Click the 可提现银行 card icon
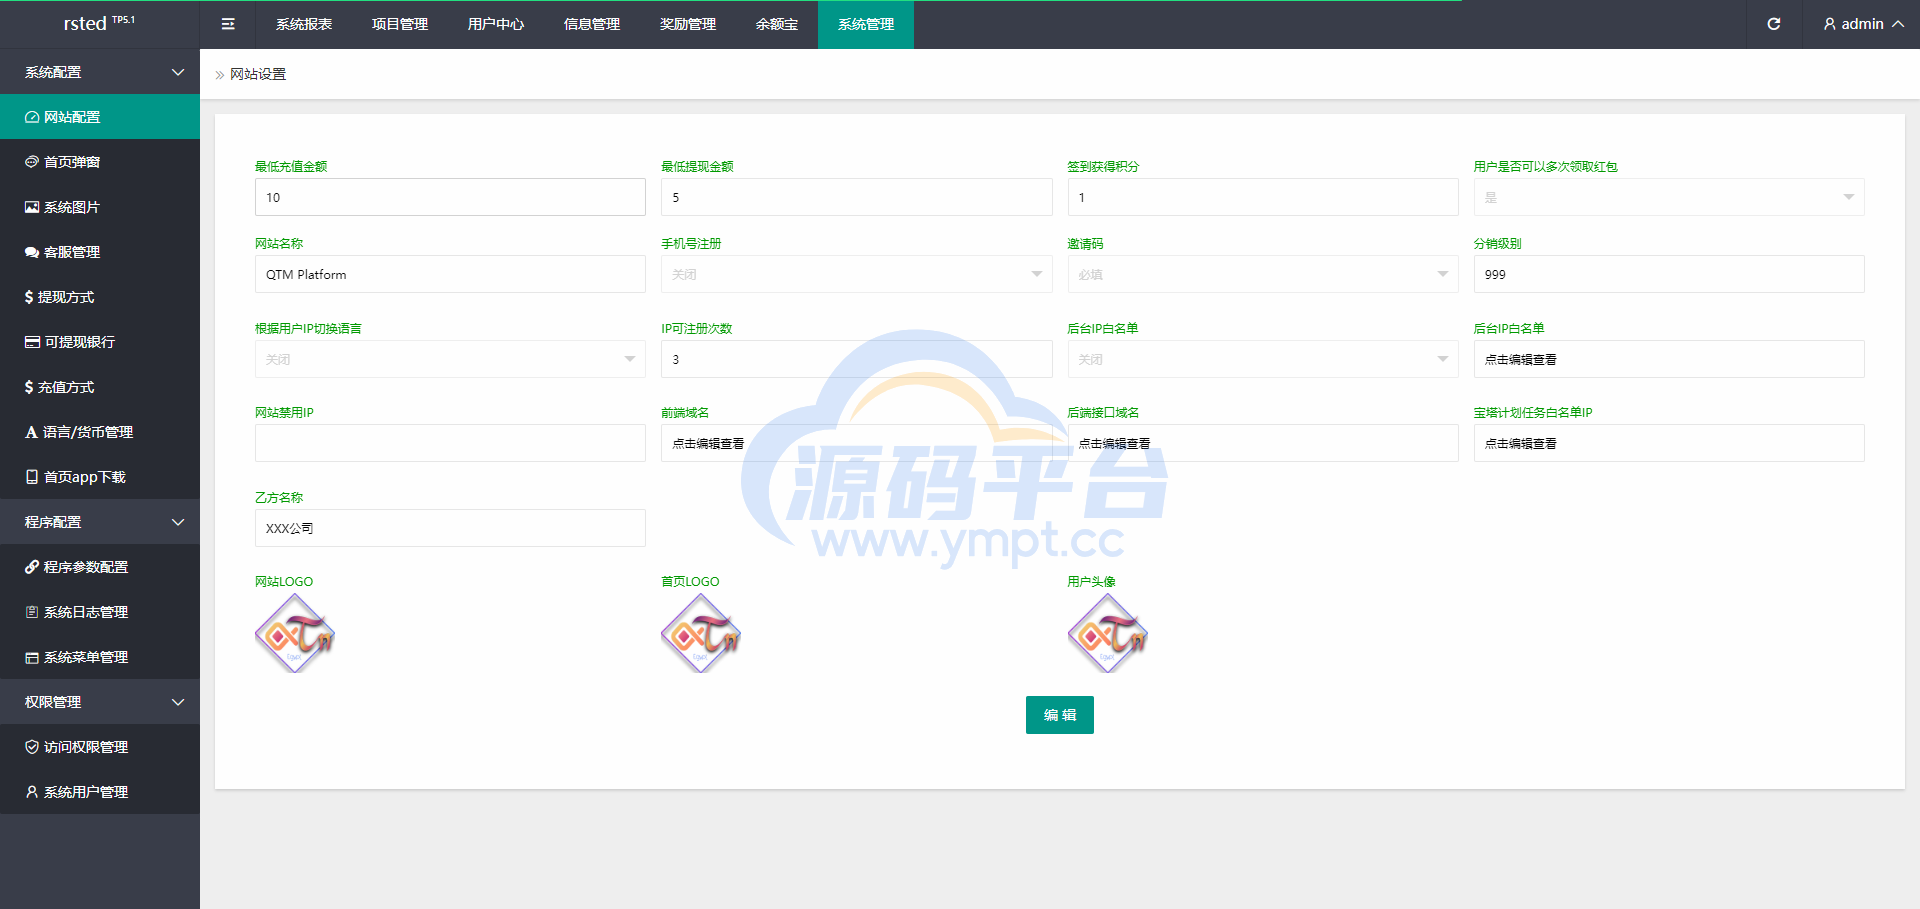 coord(32,342)
